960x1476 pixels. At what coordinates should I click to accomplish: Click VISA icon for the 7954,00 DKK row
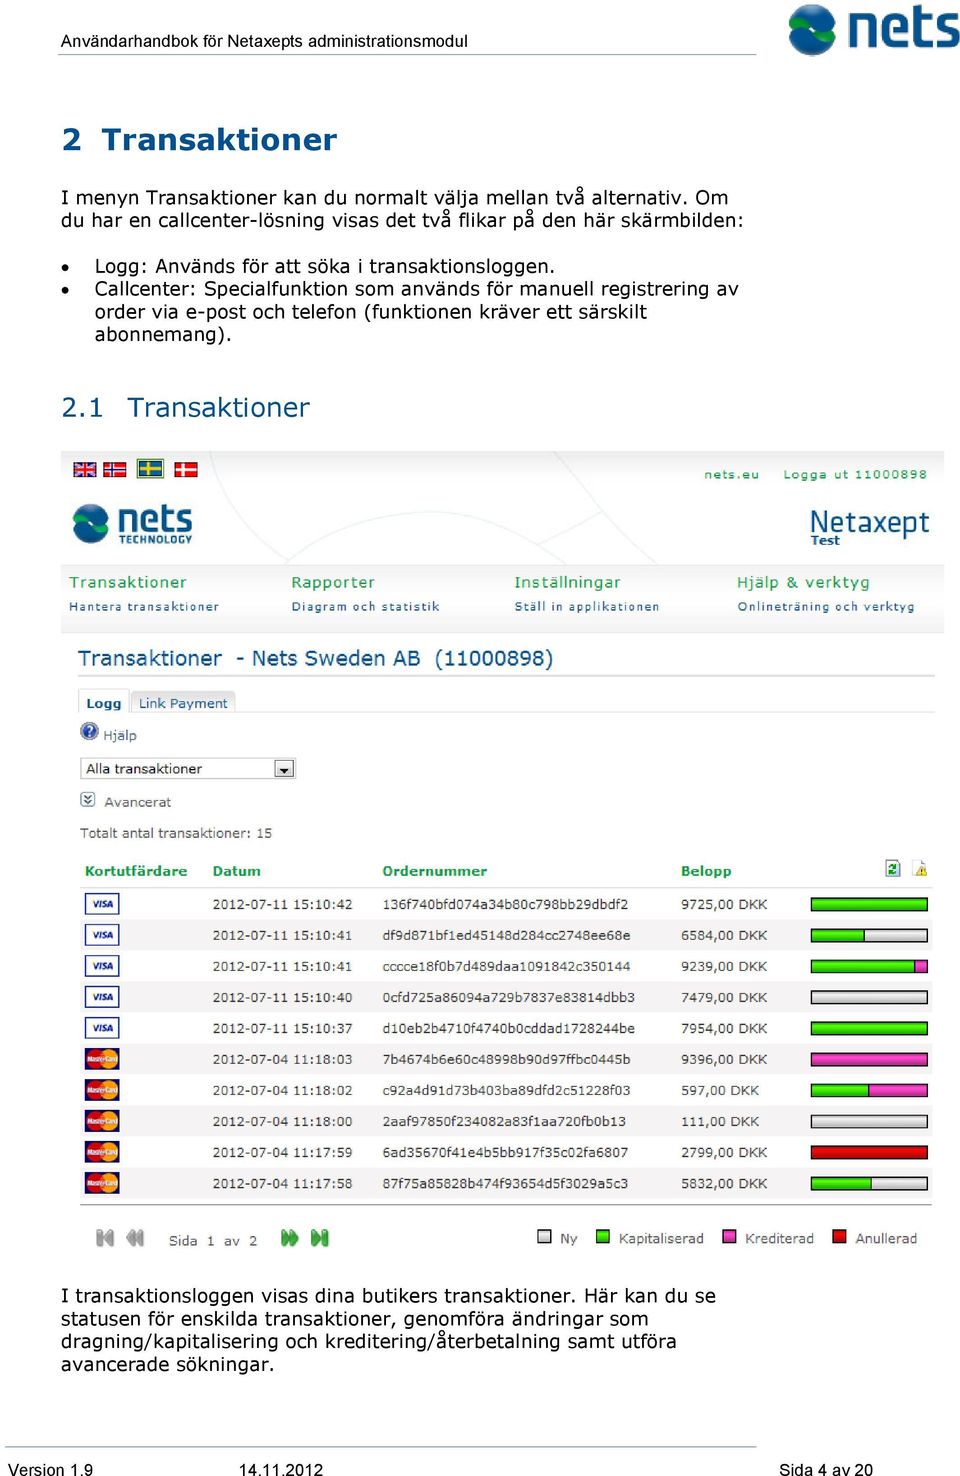(x=102, y=1028)
